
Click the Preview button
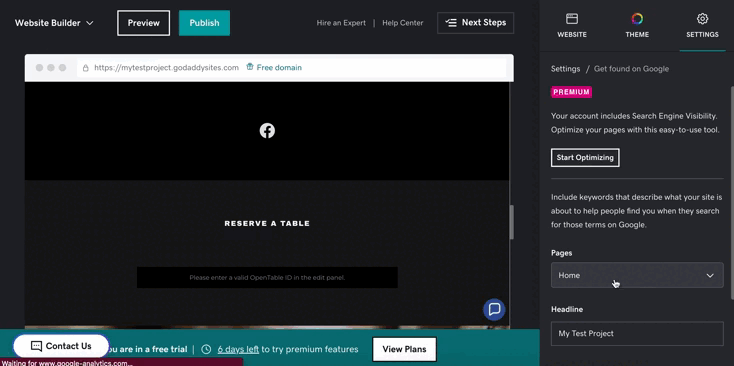pos(144,23)
